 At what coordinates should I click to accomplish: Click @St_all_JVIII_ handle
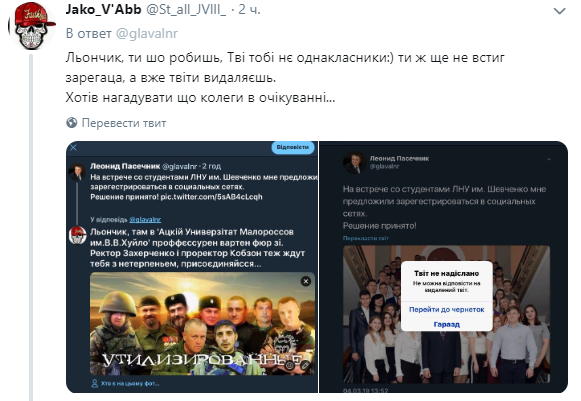coord(186,9)
